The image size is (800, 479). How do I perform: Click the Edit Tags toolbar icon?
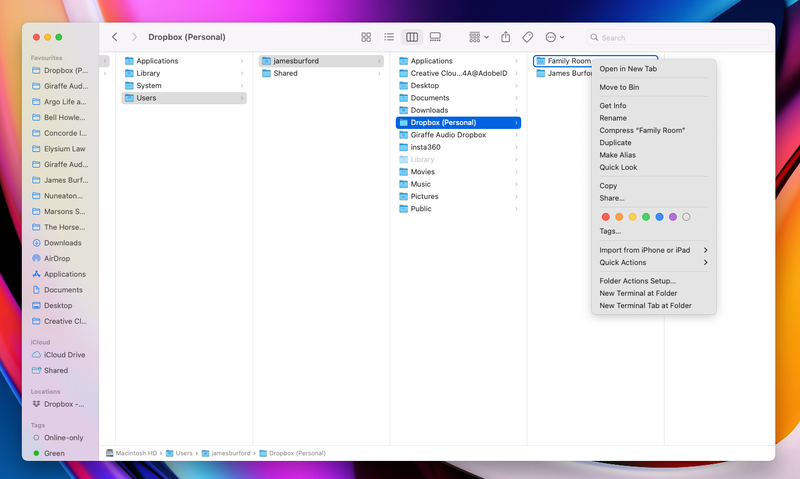[528, 37]
